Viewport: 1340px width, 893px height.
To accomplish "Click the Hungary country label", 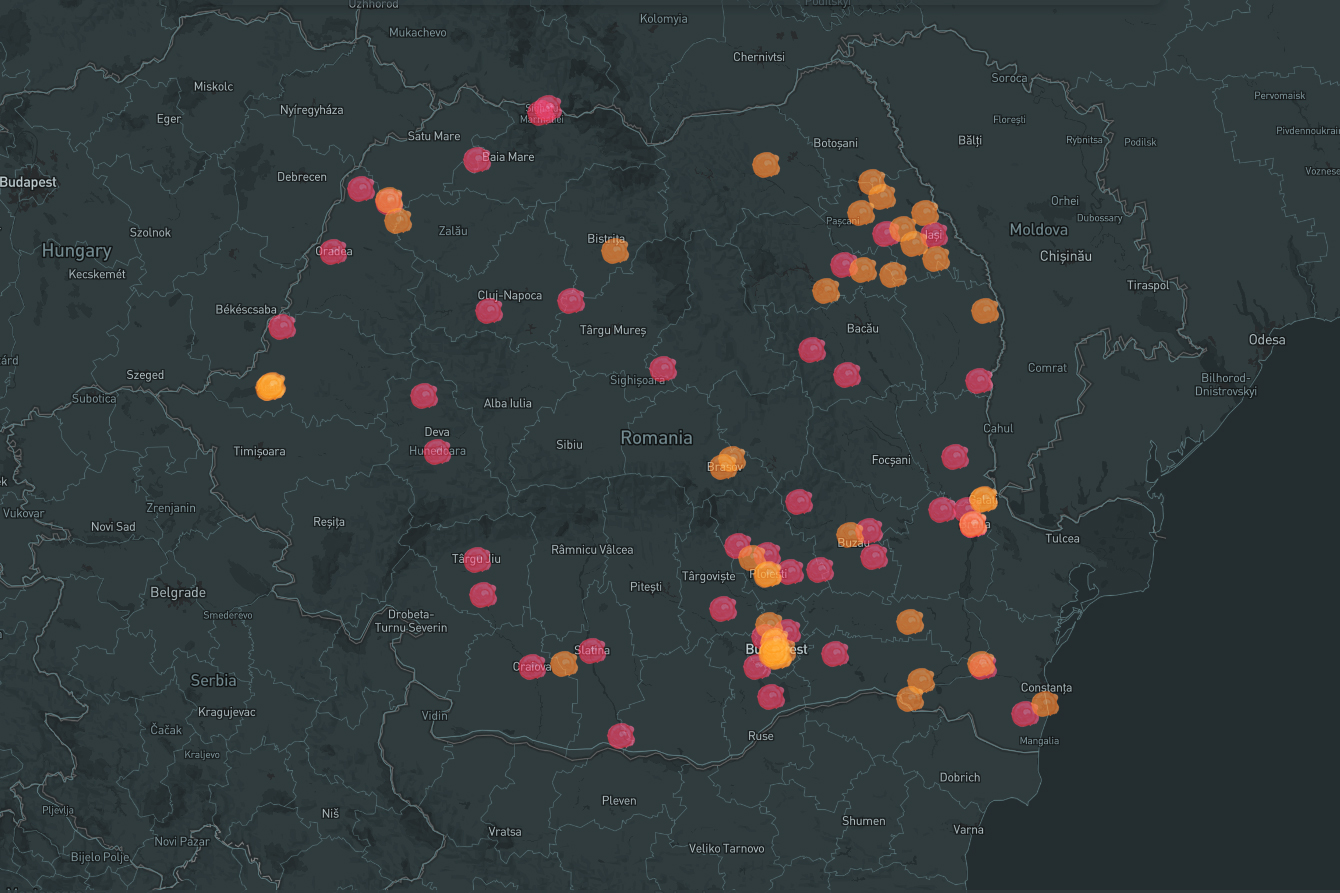I will (x=76, y=251).
